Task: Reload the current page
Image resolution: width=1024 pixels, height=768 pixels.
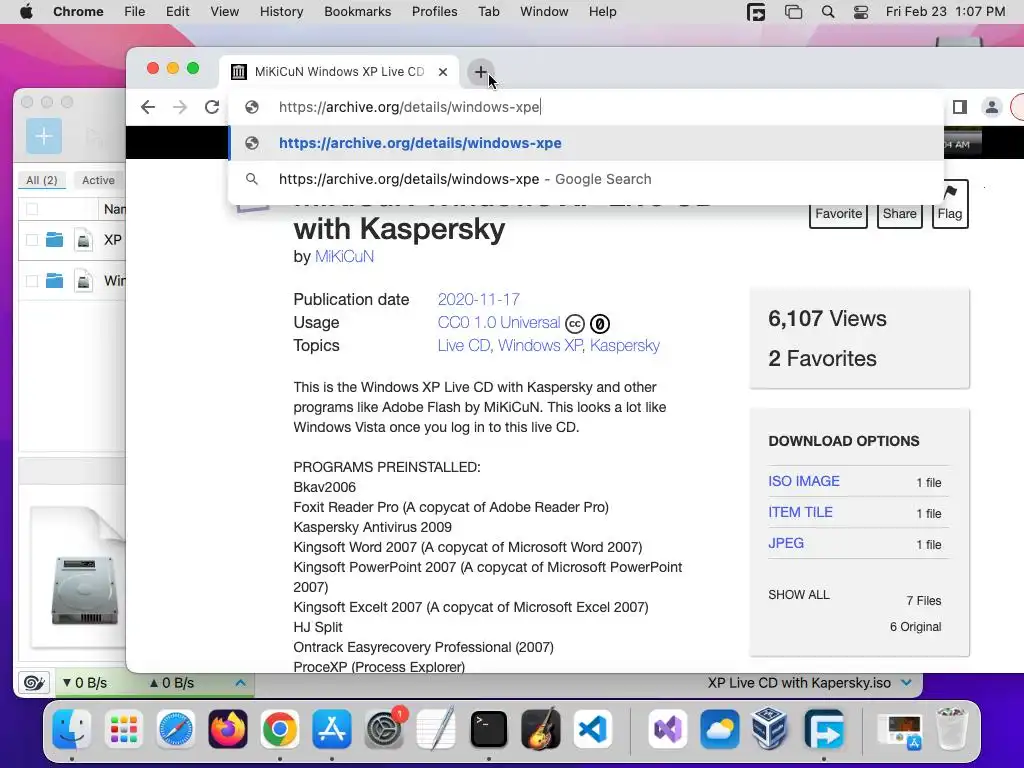Action: click(212, 107)
